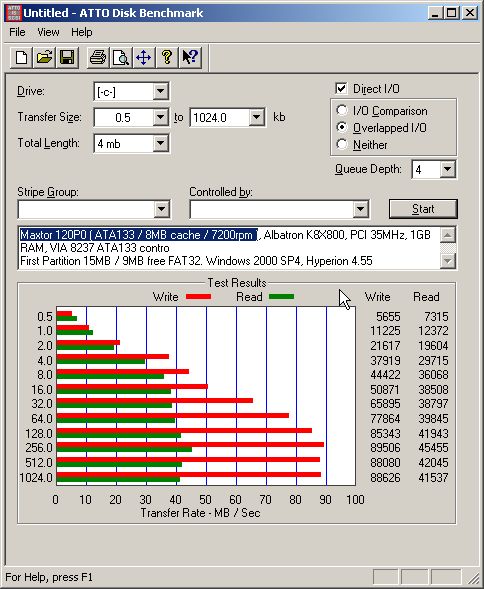Image resolution: width=484 pixels, height=589 pixels.
Task: Select the I/O Comparison radio button
Action: point(342,110)
